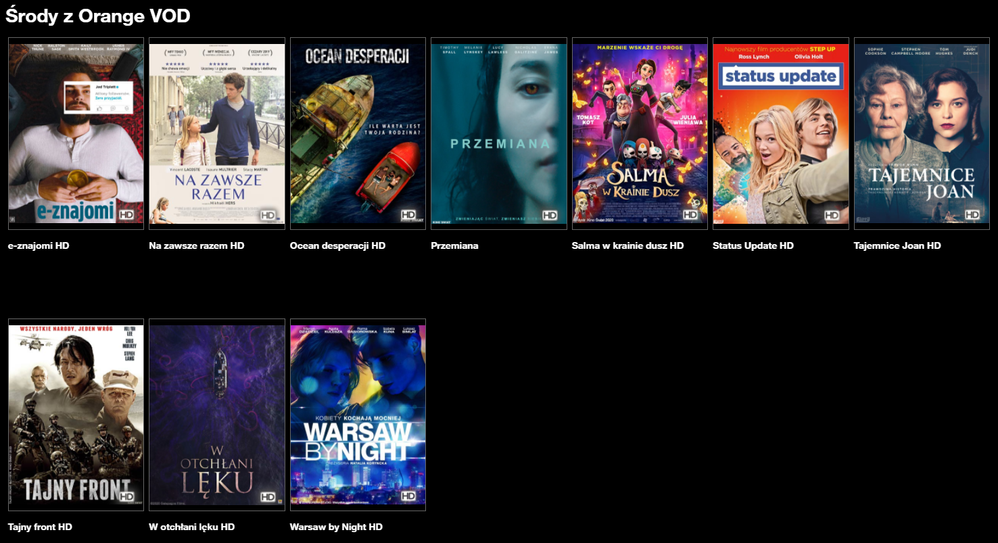Image resolution: width=998 pixels, height=543 pixels.
Task: Click HD badge on Przemiana poster
Action: [x=550, y=215]
